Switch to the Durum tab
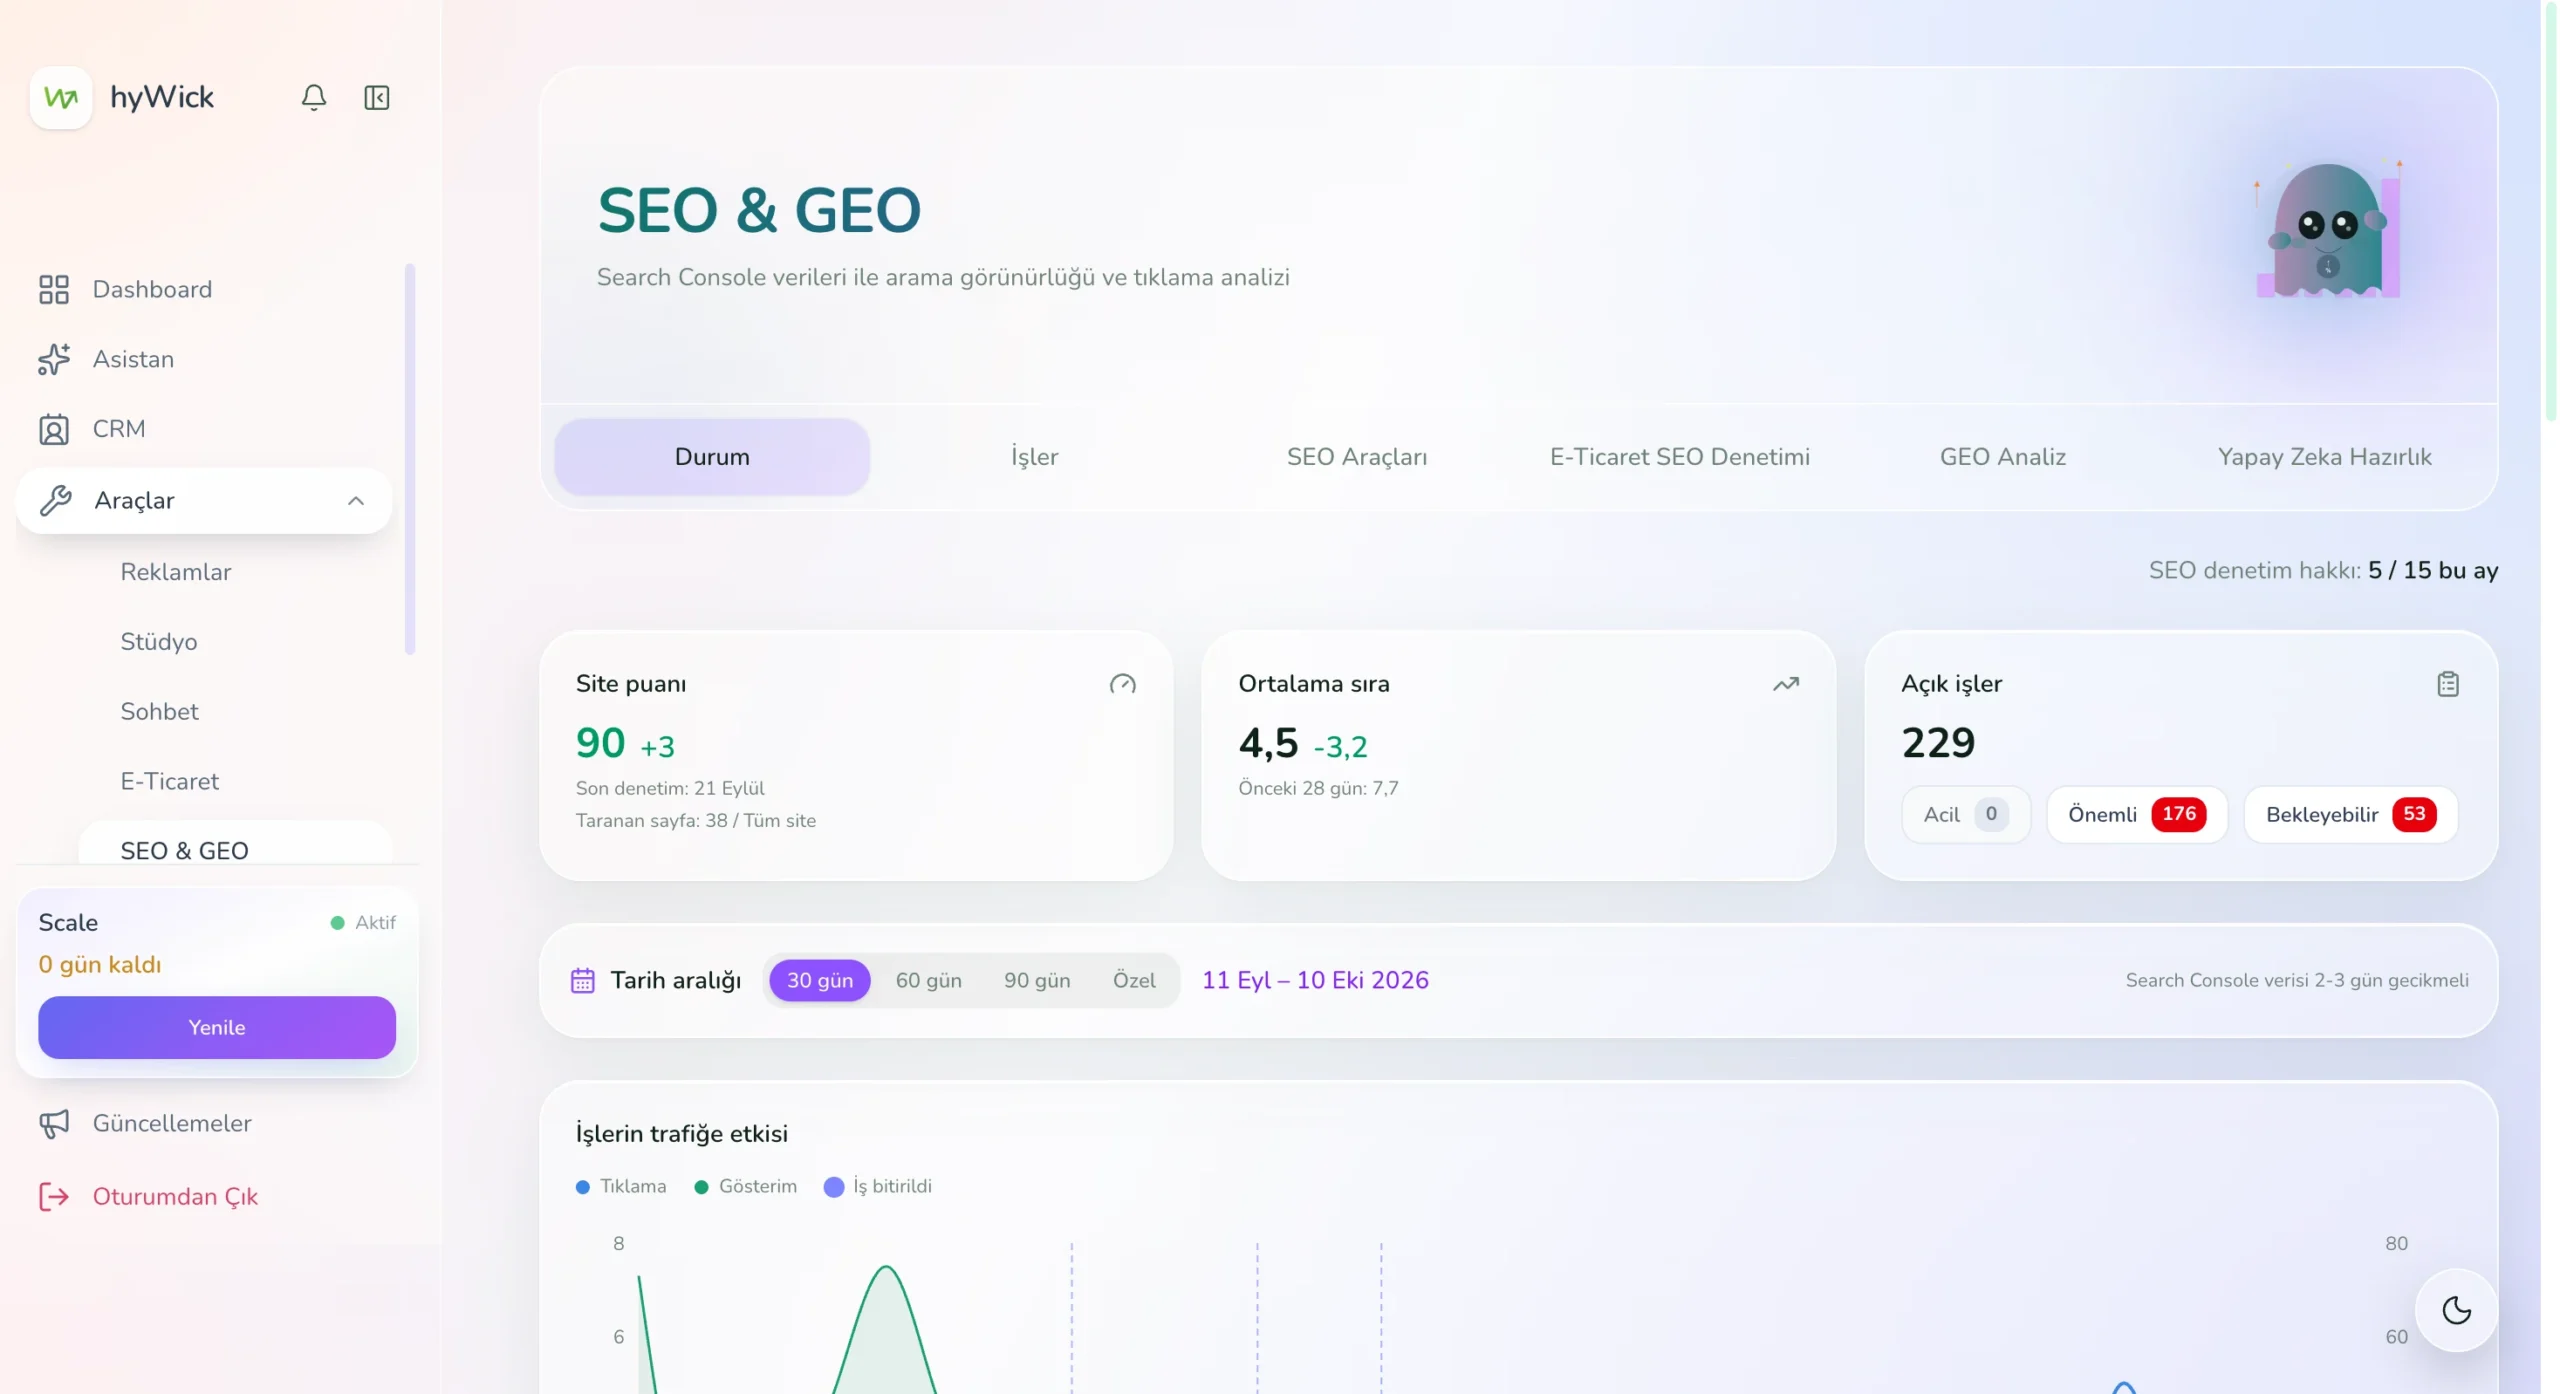 [712, 457]
